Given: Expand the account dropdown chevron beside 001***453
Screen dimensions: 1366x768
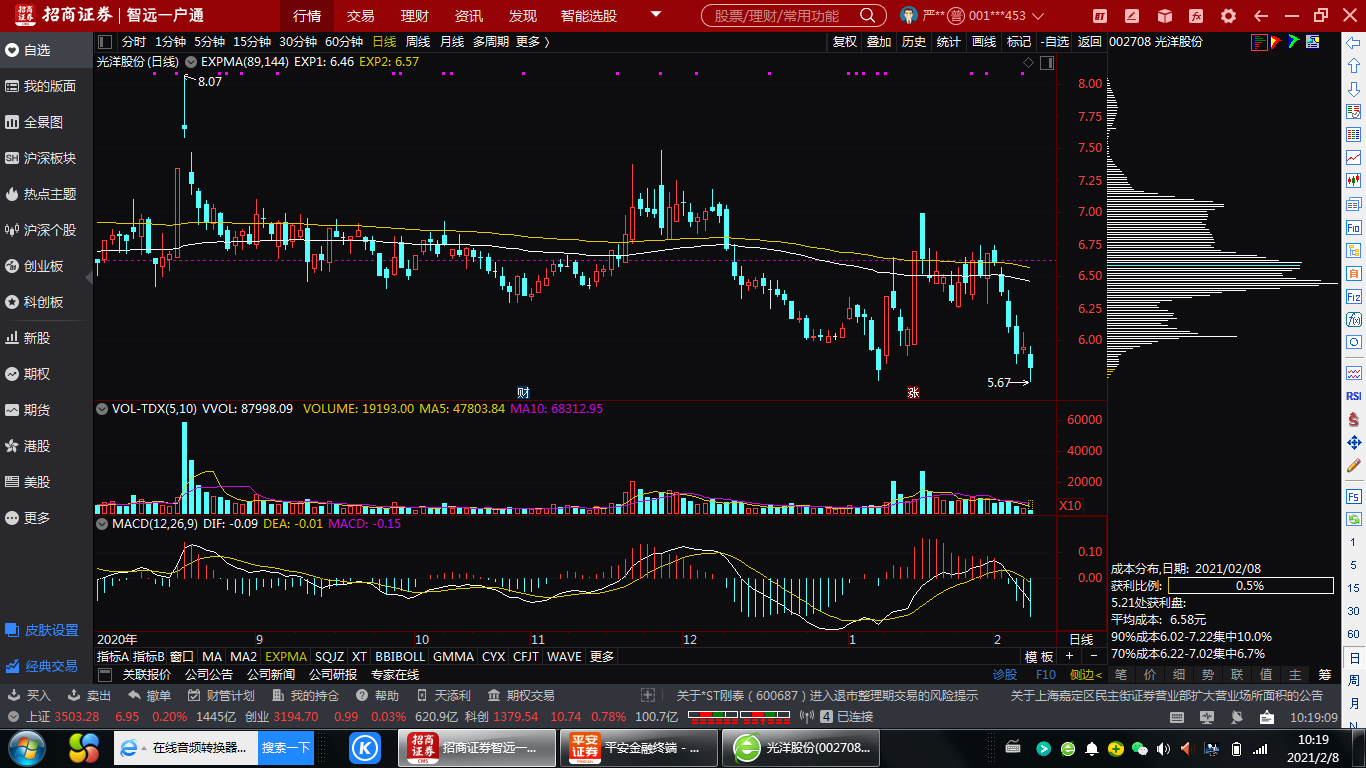Looking at the screenshot, I should coord(1037,16).
